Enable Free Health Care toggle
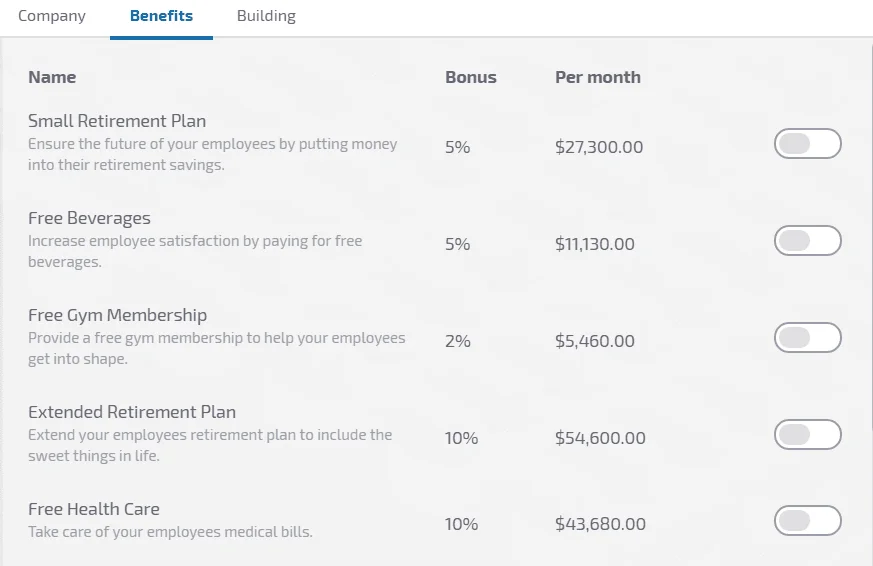This screenshot has width=873, height=566. [807, 521]
